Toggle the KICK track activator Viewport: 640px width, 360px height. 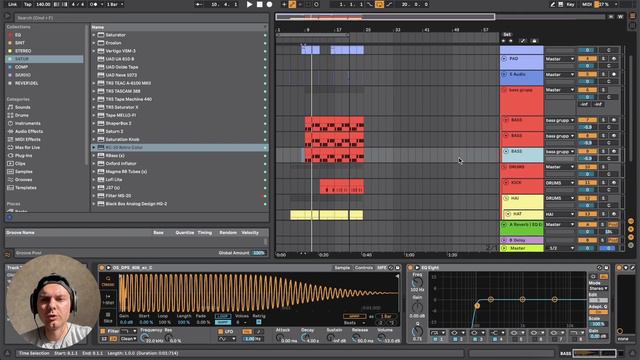587,182
